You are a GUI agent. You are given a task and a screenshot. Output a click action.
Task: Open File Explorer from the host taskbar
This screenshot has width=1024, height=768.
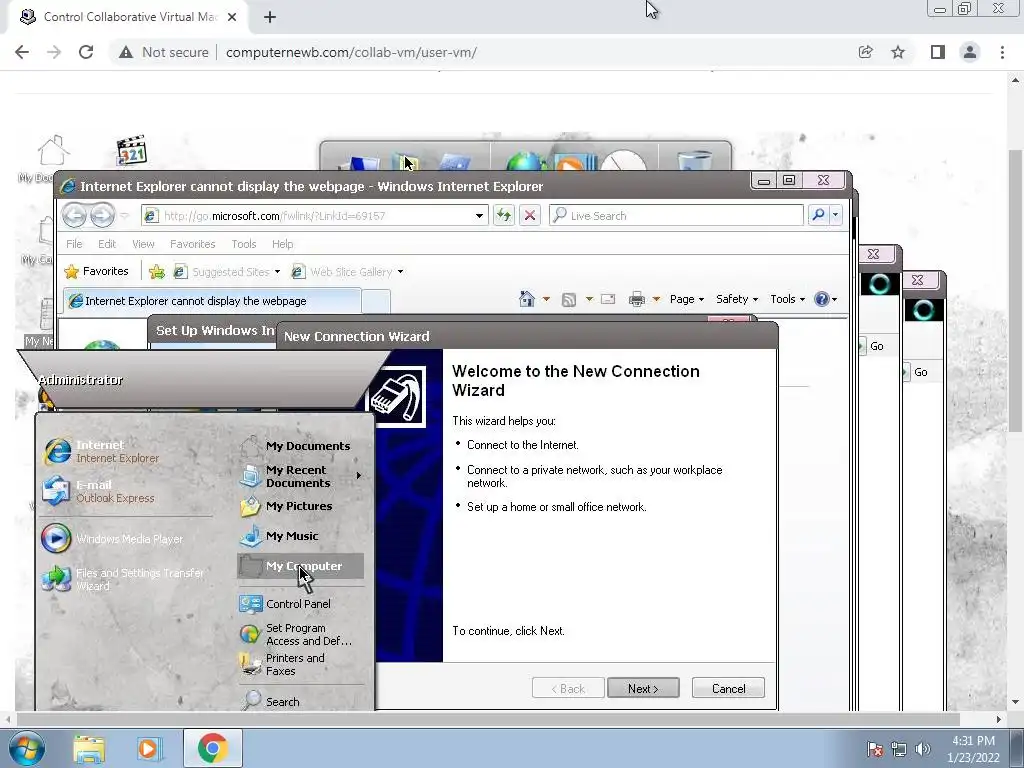(x=89, y=748)
